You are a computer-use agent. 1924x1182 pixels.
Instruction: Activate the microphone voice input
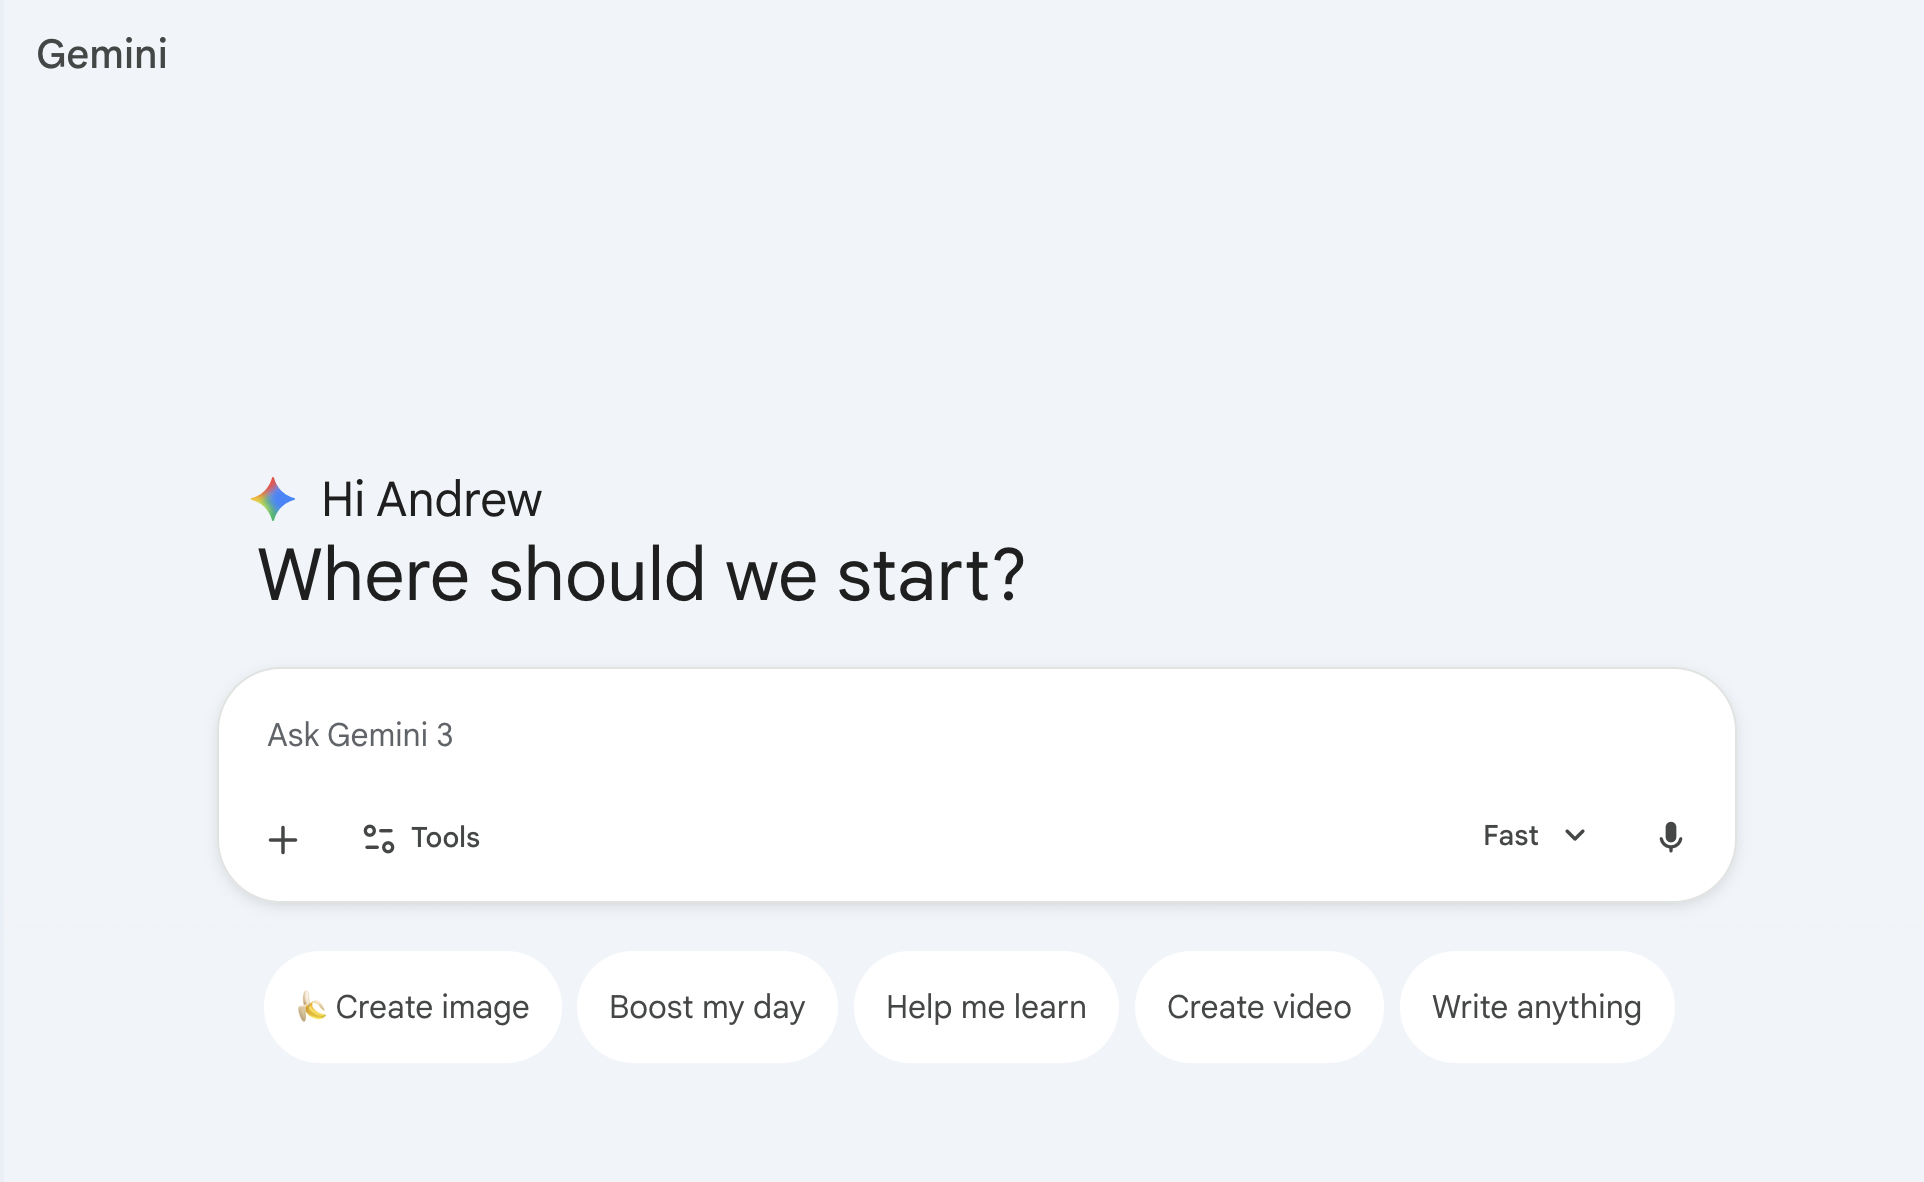(1670, 837)
